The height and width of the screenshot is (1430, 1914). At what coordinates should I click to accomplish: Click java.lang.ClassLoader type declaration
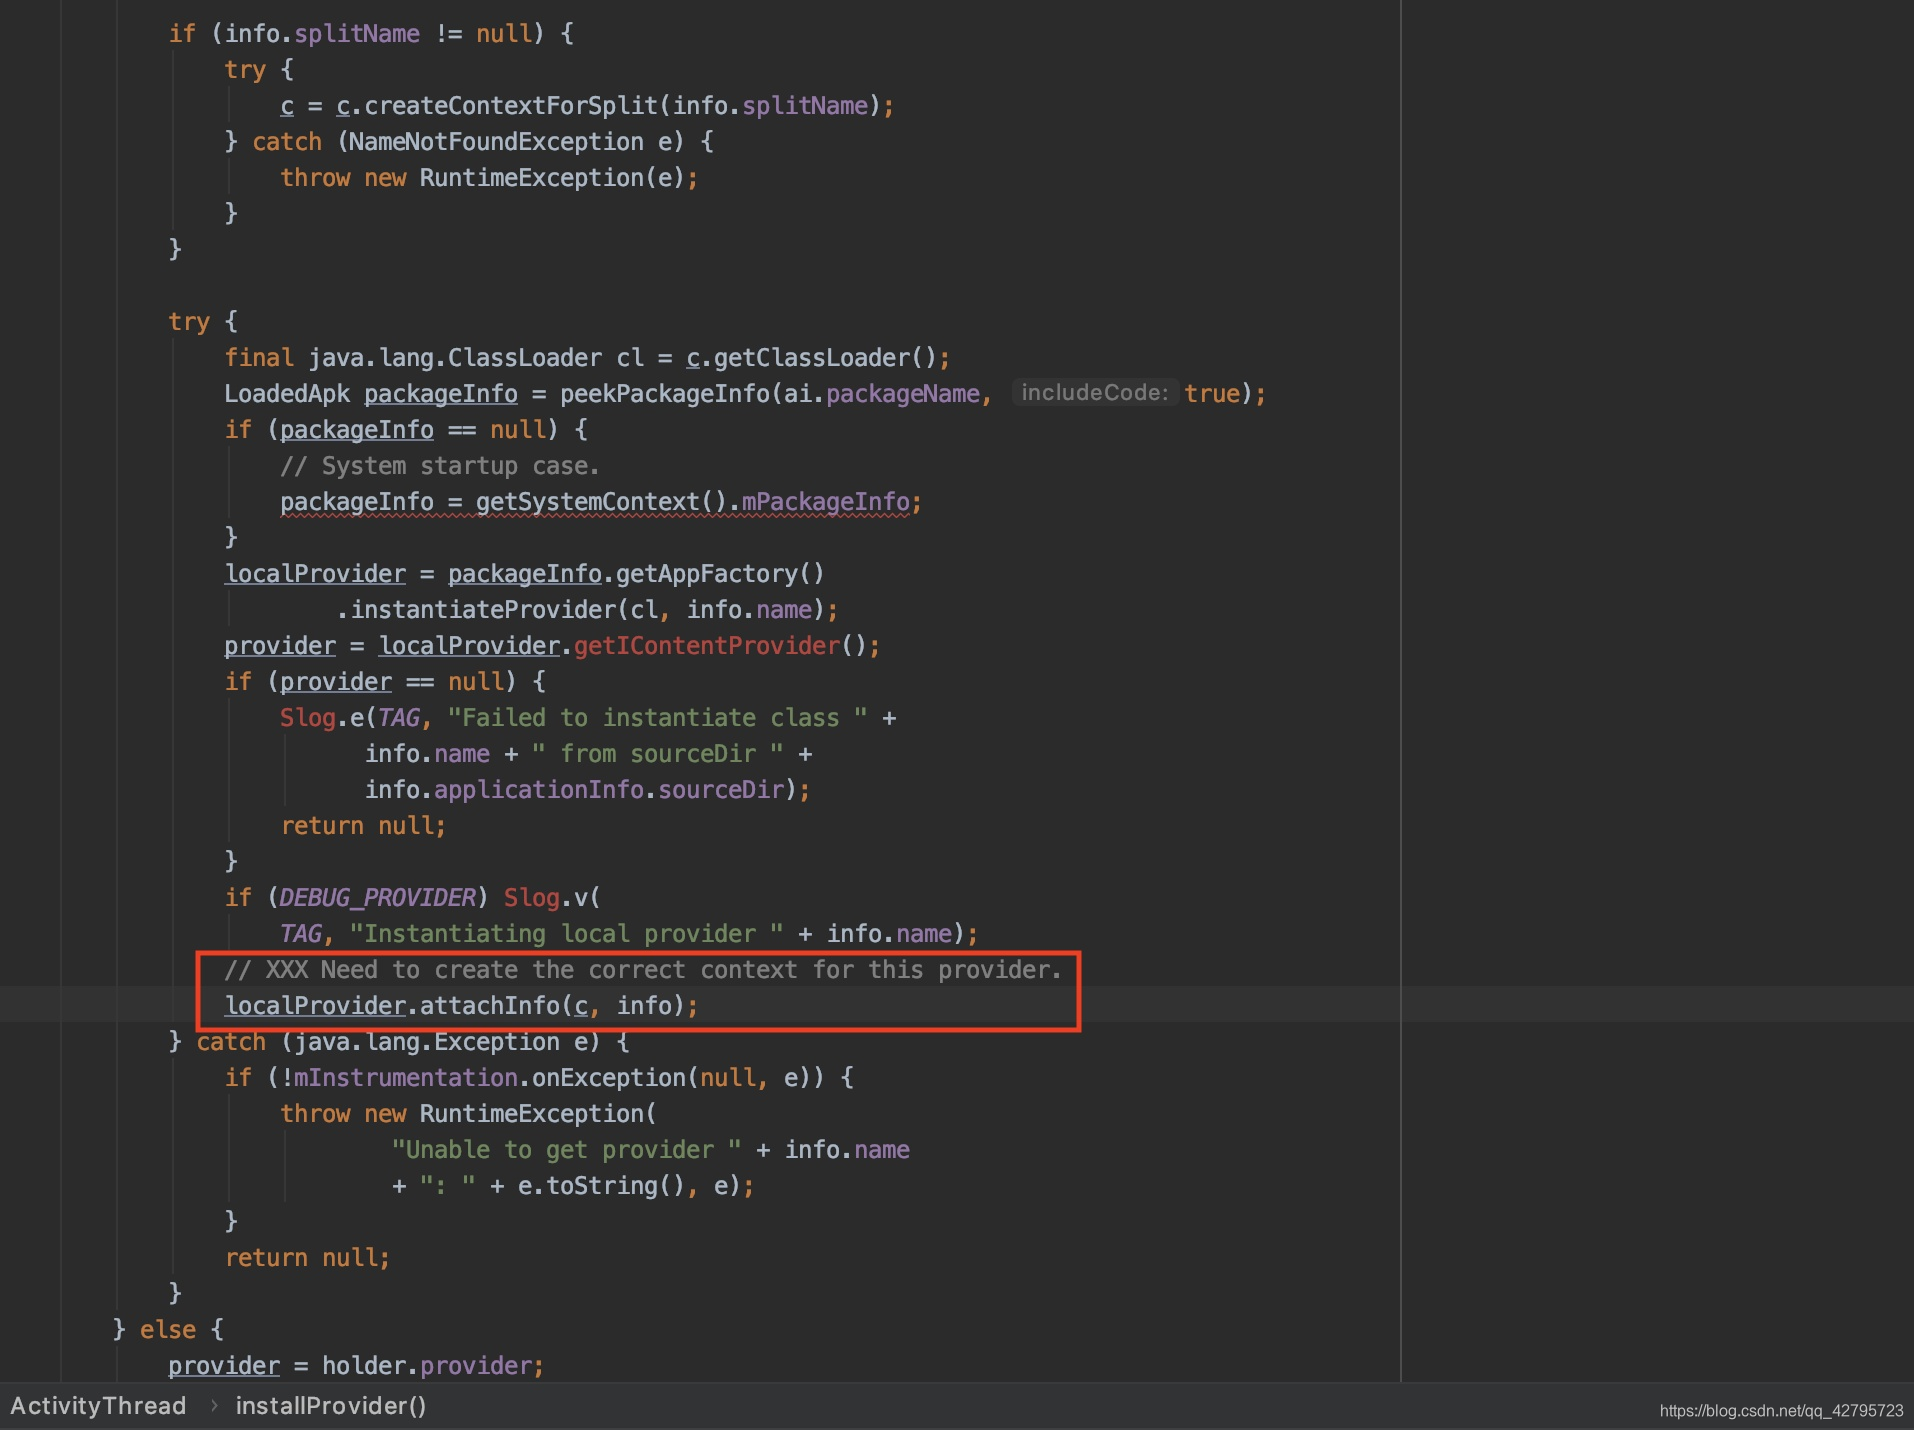455,358
